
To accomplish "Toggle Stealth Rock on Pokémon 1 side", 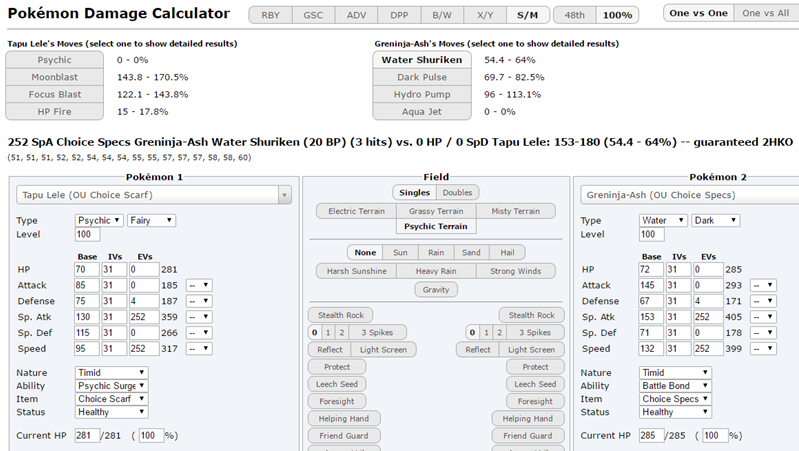I will click(341, 315).
